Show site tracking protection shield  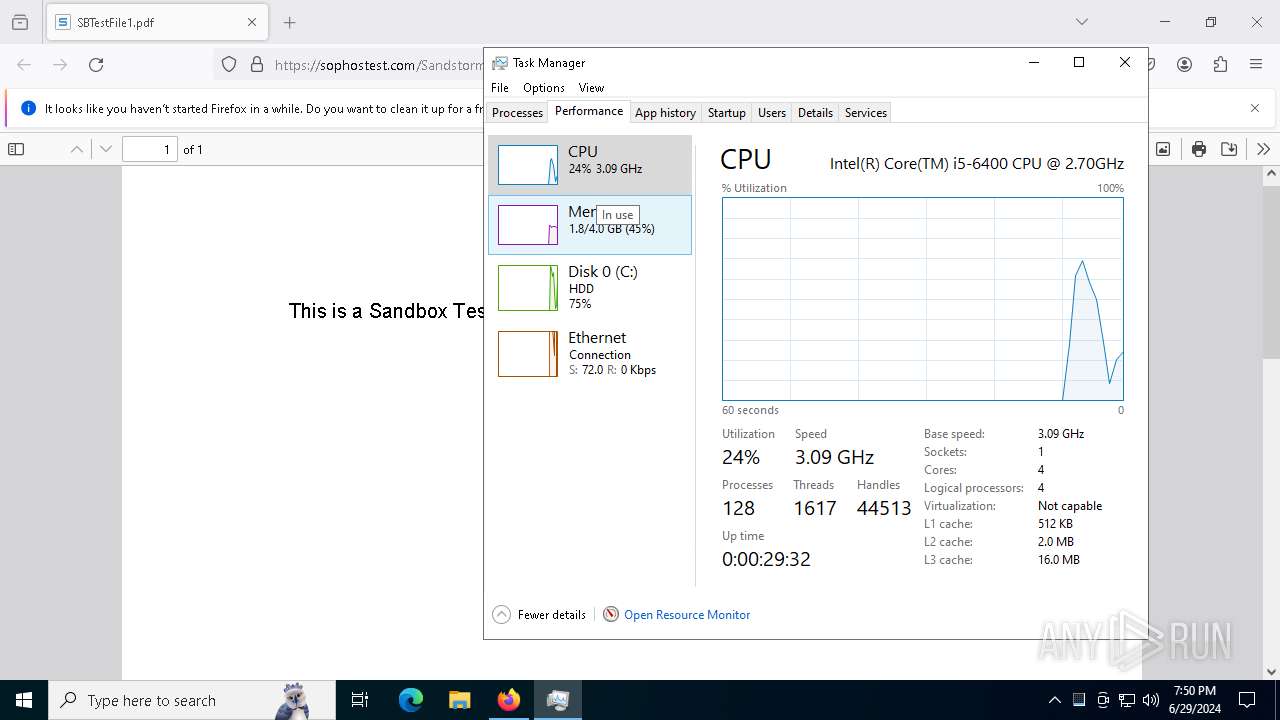(x=229, y=65)
